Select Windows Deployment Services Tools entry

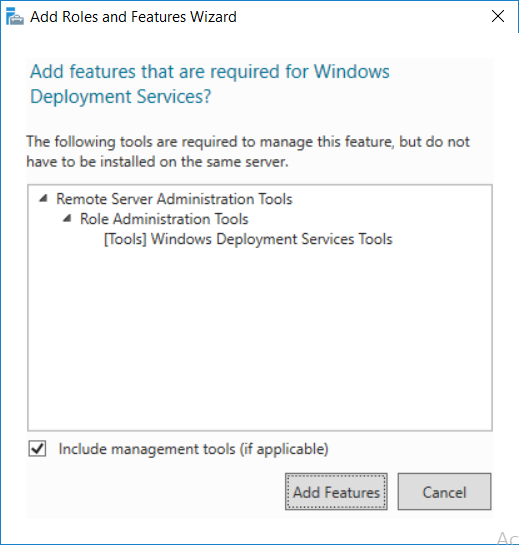(x=248, y=239)
